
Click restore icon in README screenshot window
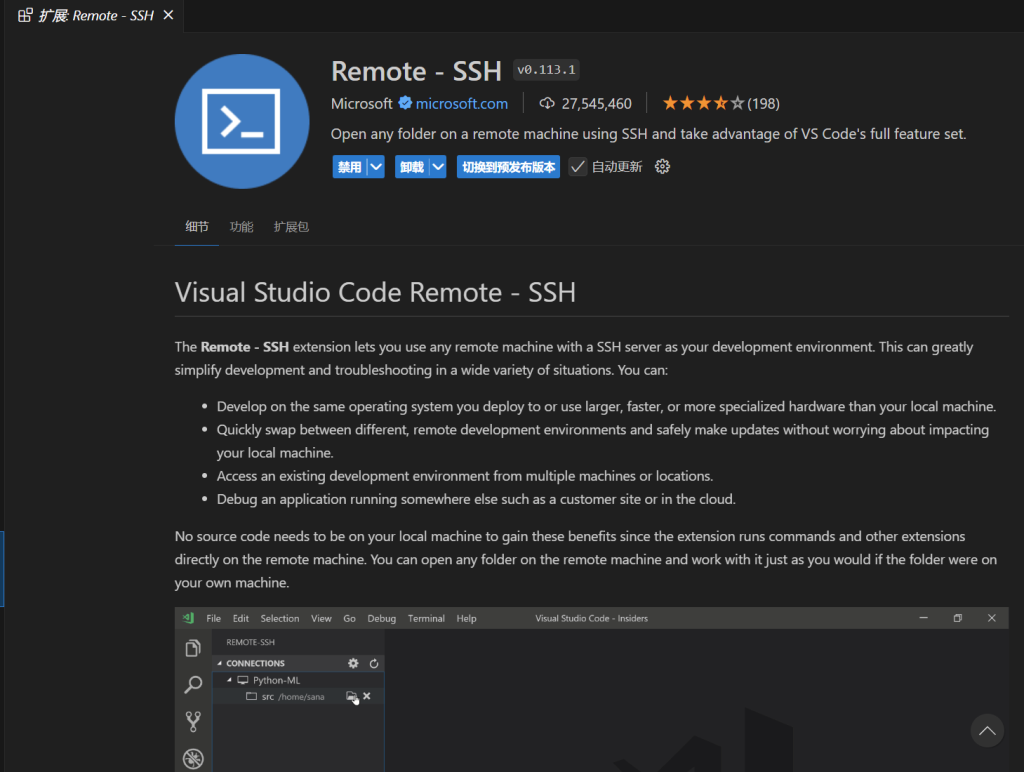(957, 618)
